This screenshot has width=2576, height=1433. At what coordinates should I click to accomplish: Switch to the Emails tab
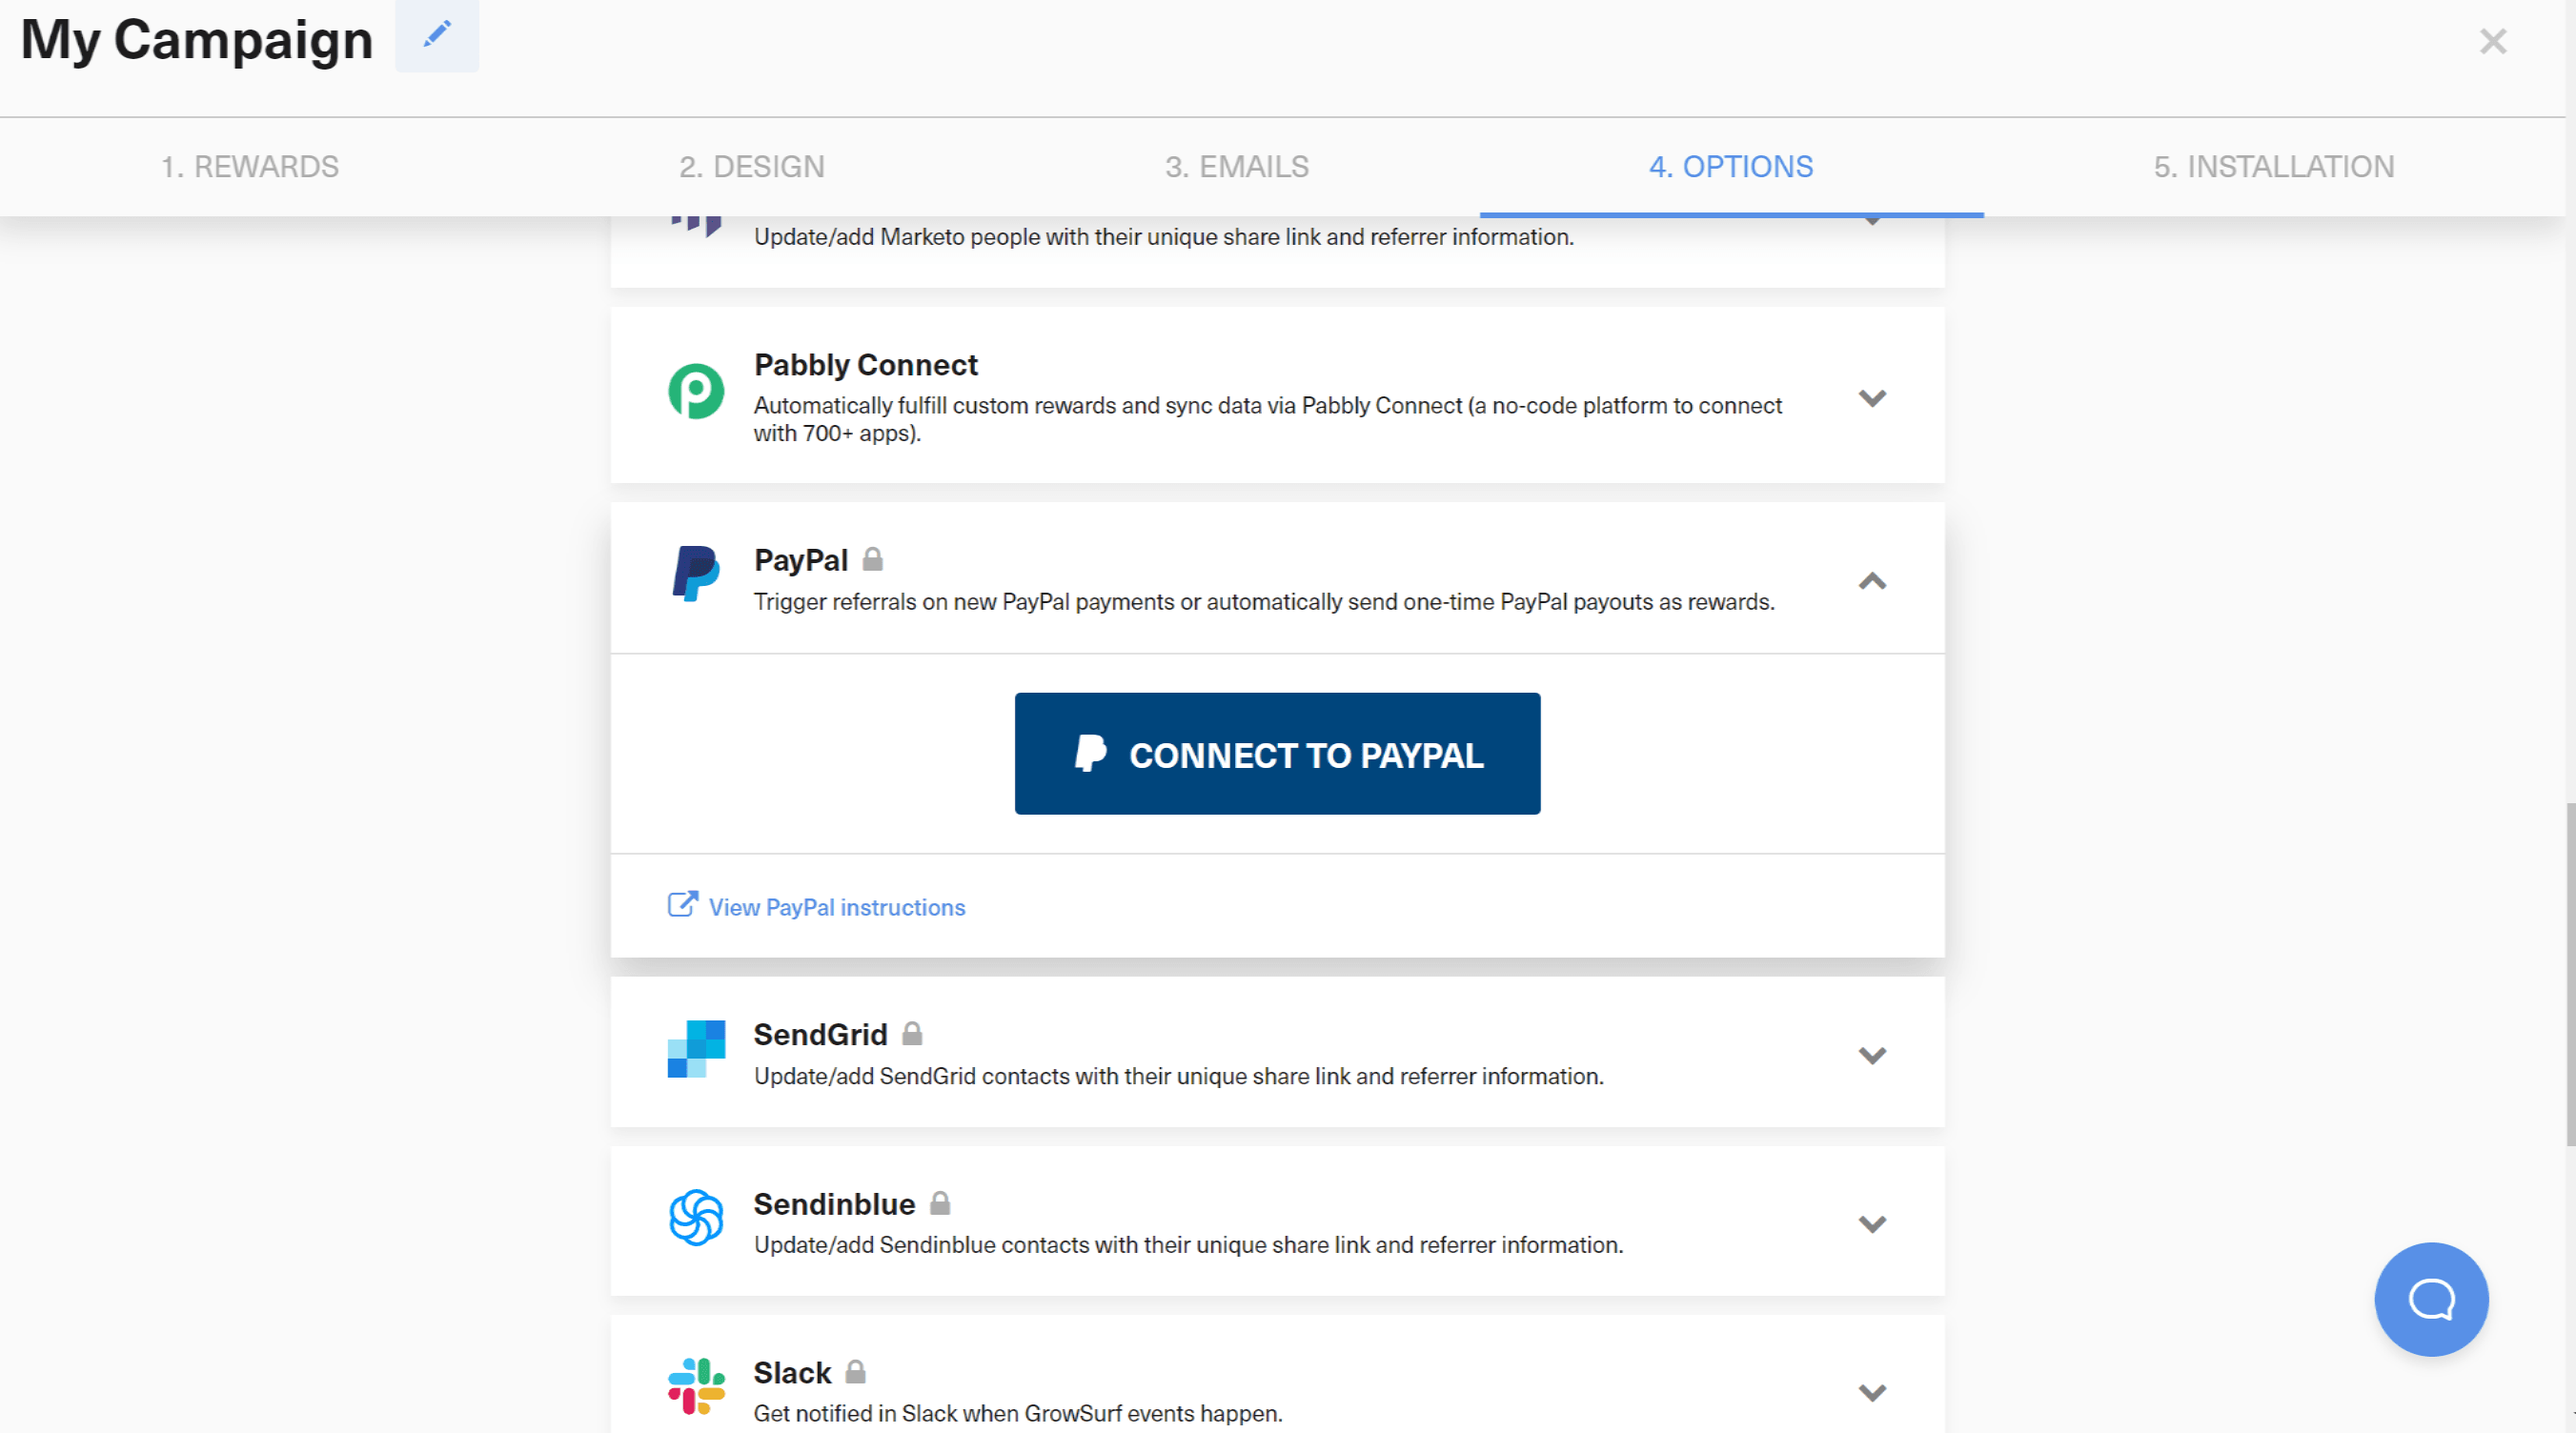(x=1237, y=166)
